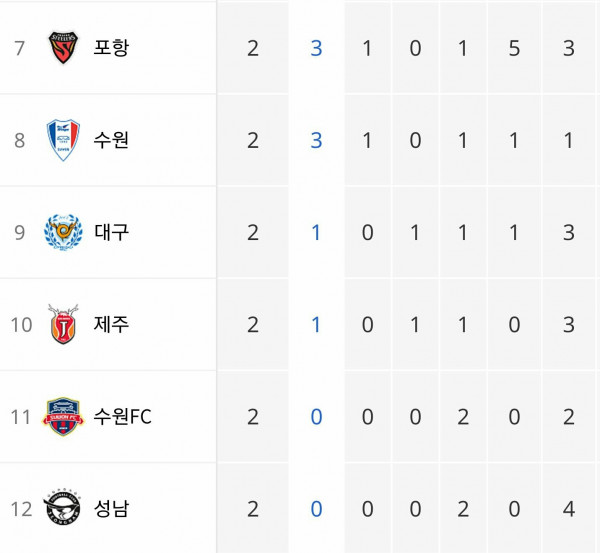Open the 포항 team page link
This screenshot has height=553, width=600.
[x=111, y=48]
